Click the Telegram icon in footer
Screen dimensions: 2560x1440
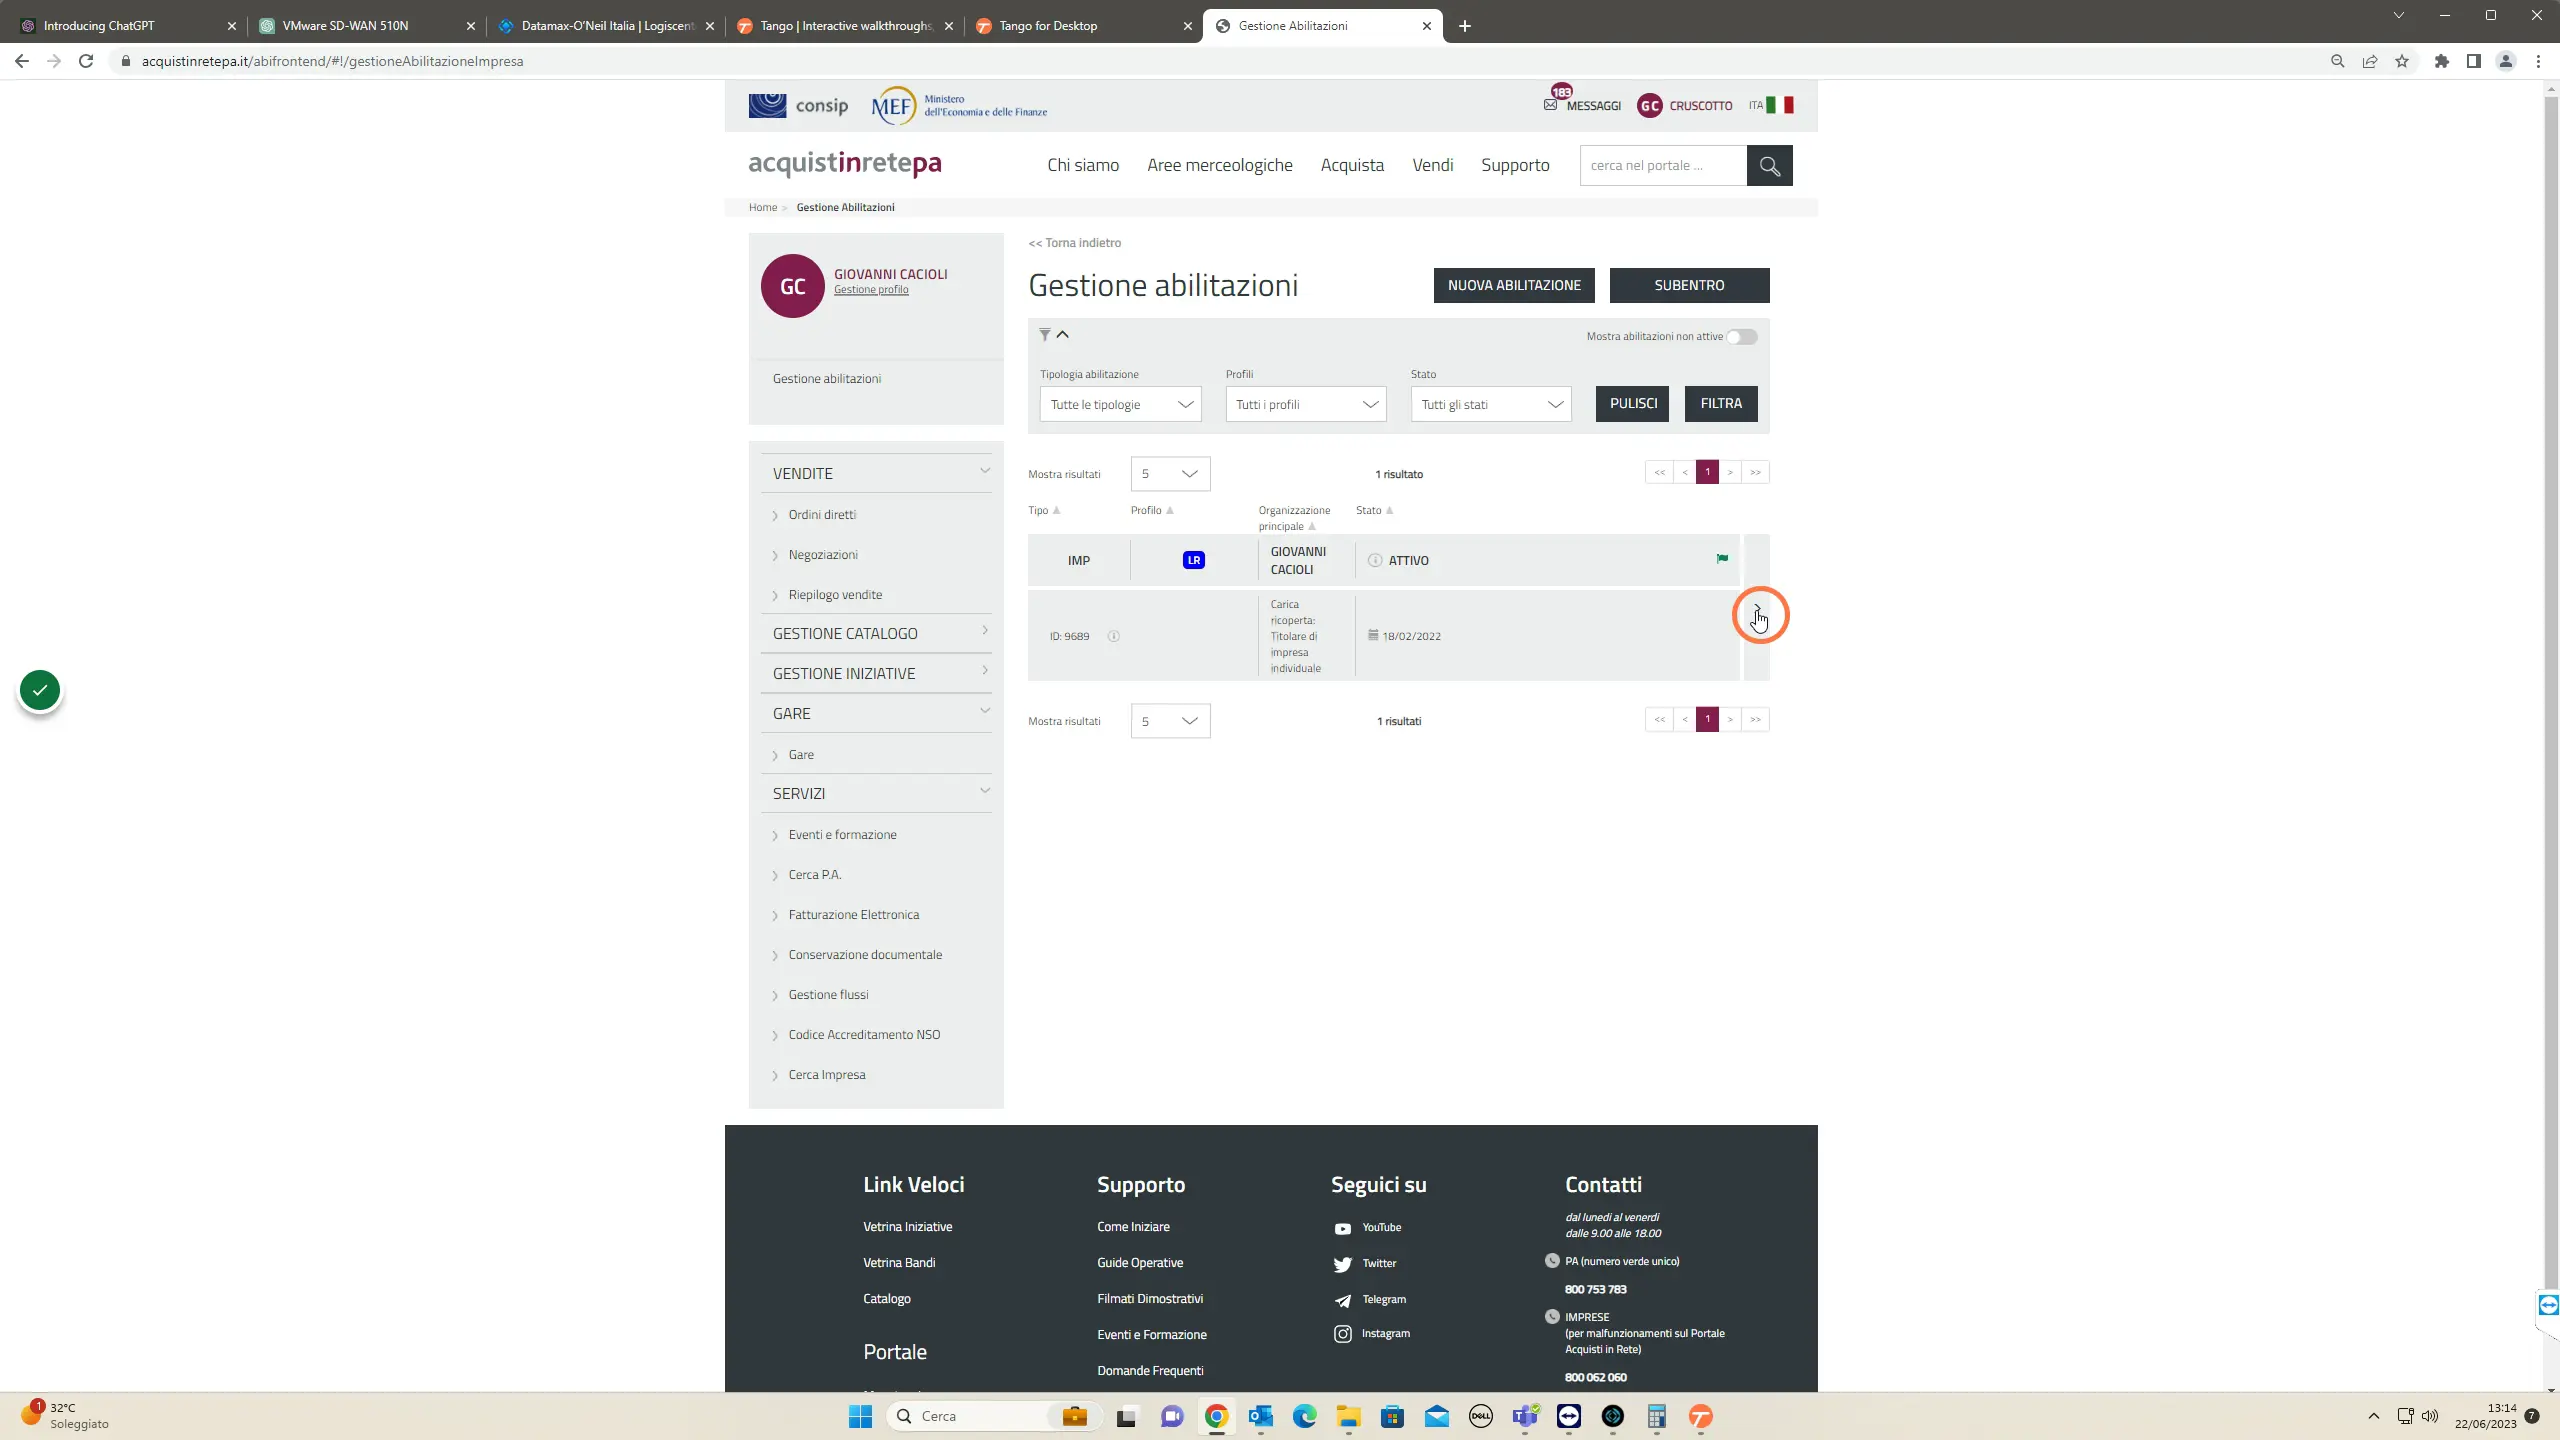pos(1342,1300)
